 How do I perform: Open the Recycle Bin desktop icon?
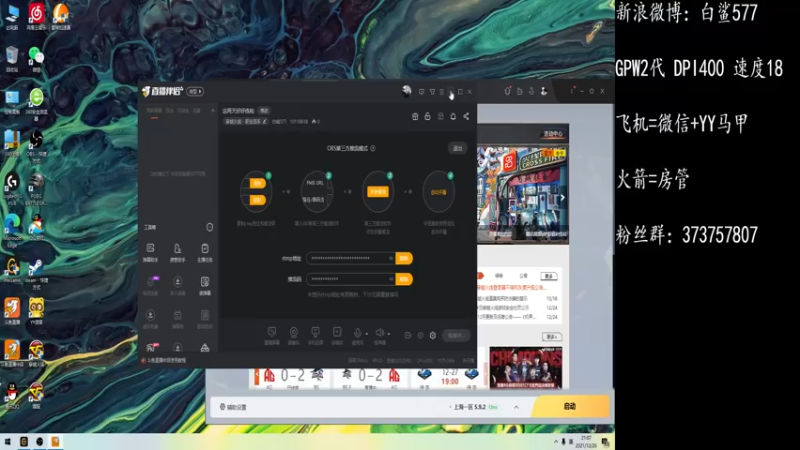(12, 59)
